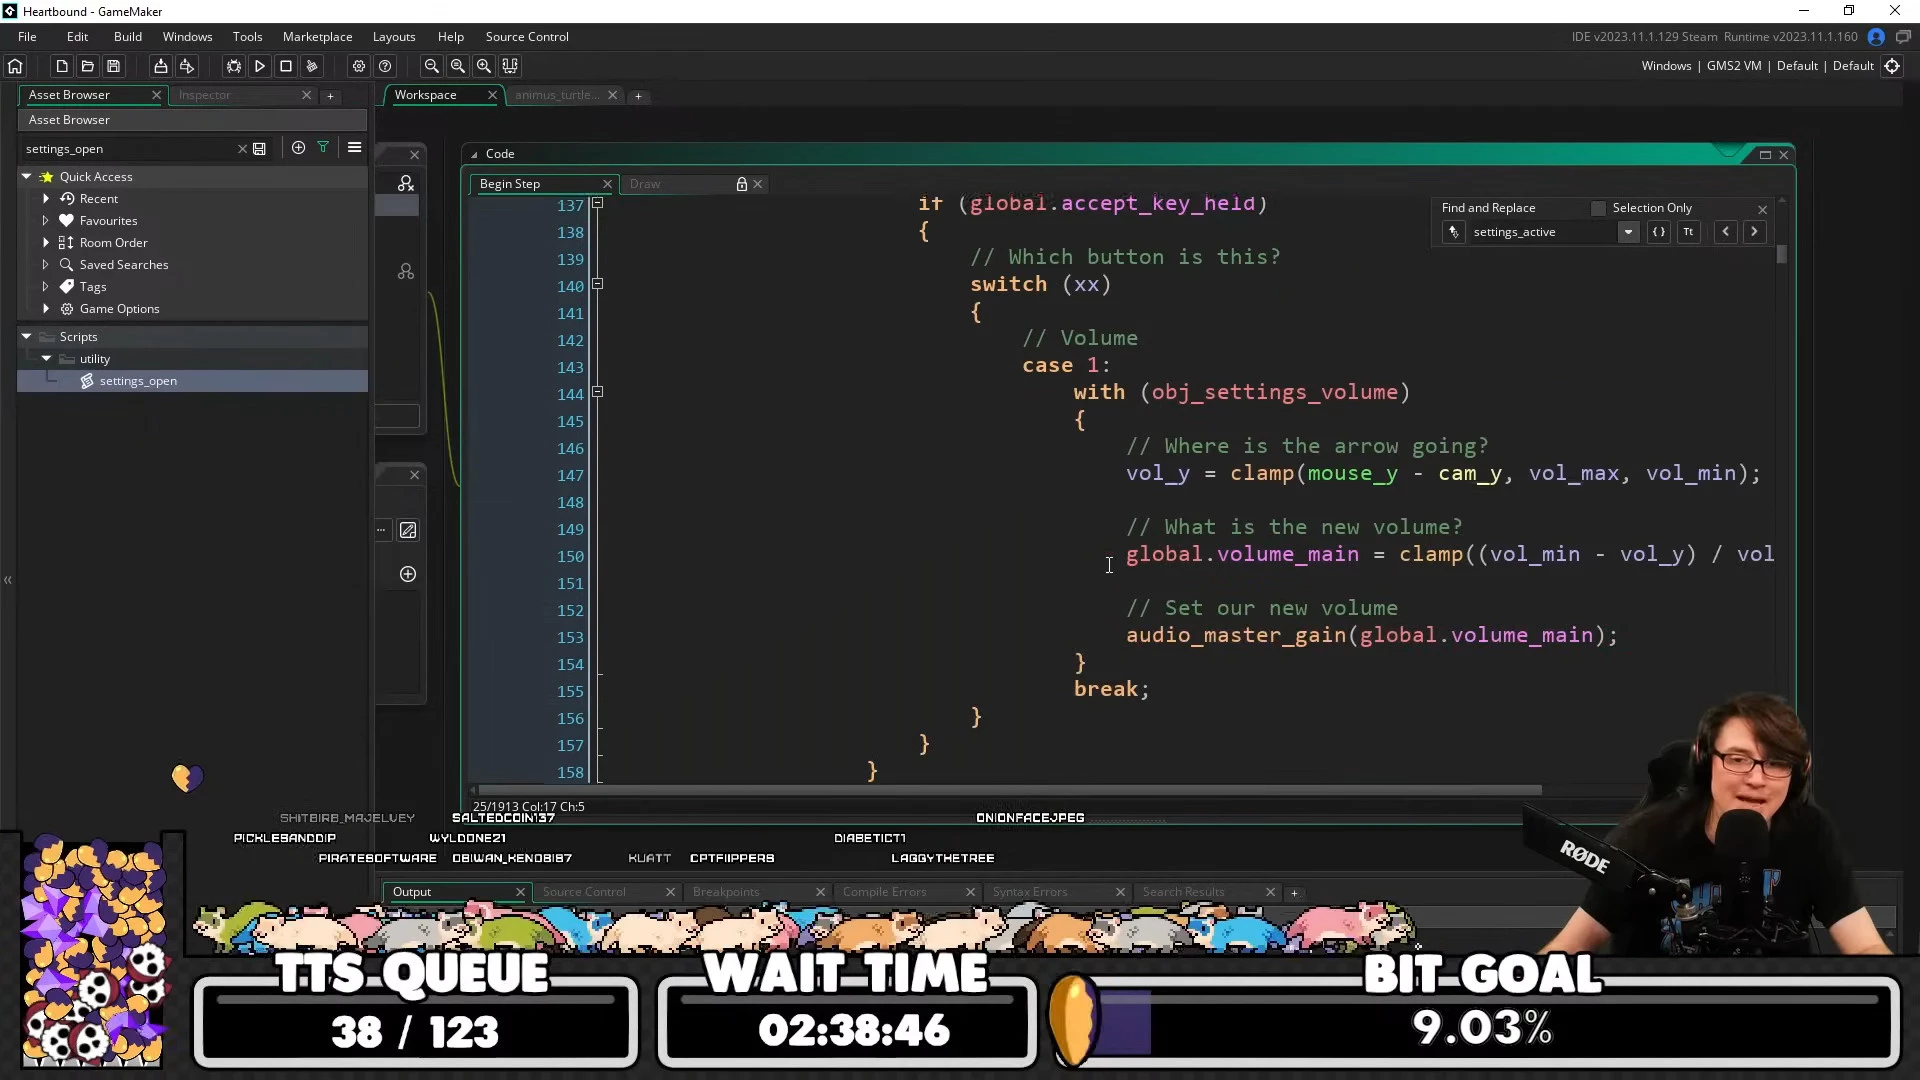Find next match
1920x1080 pixels.
click(x=1754, y=232)
